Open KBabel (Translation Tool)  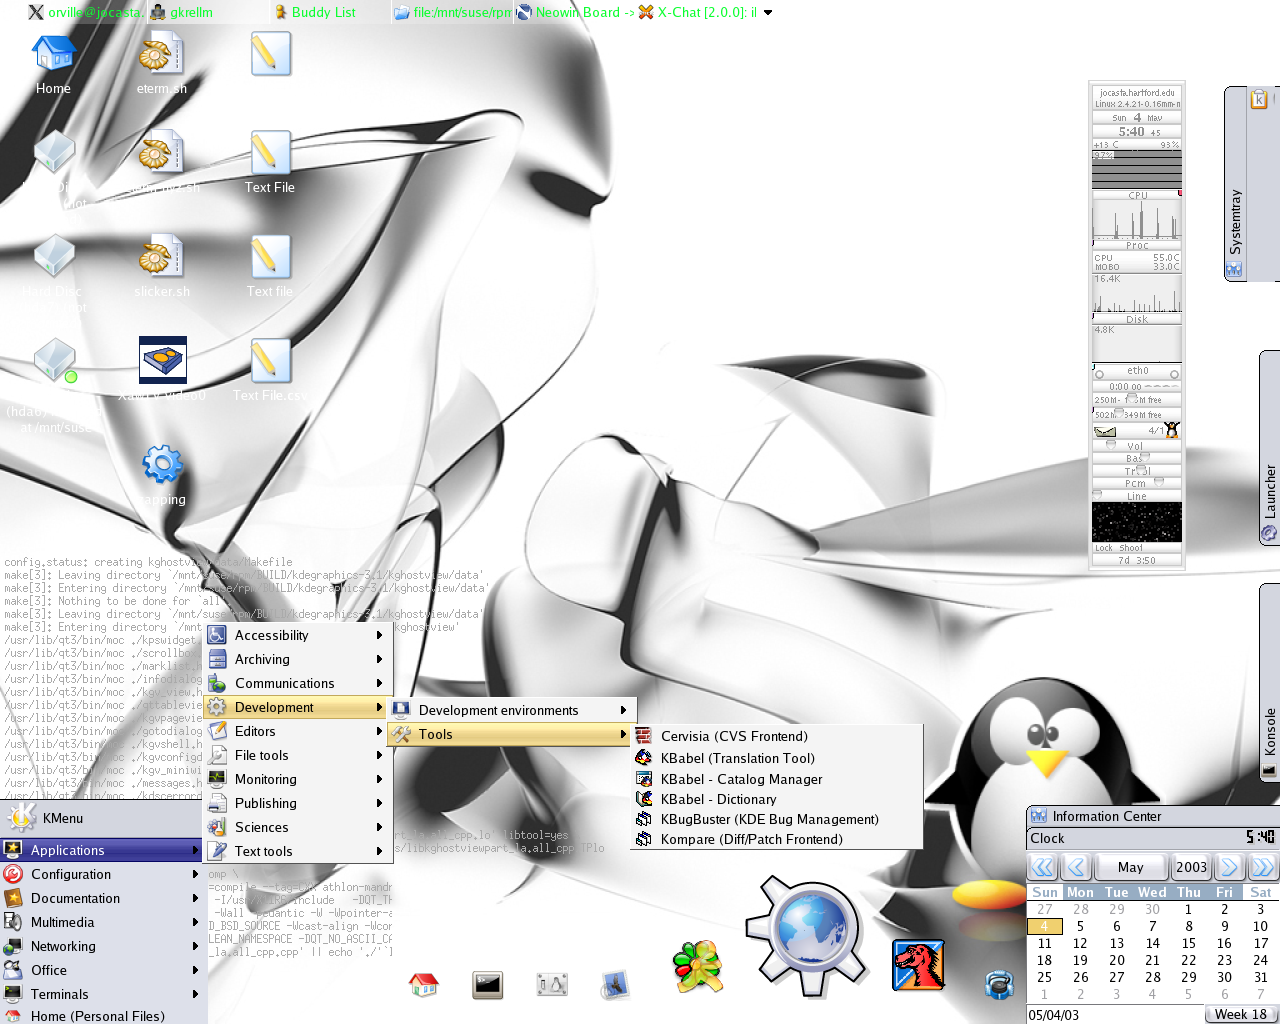tap(776, 758)
